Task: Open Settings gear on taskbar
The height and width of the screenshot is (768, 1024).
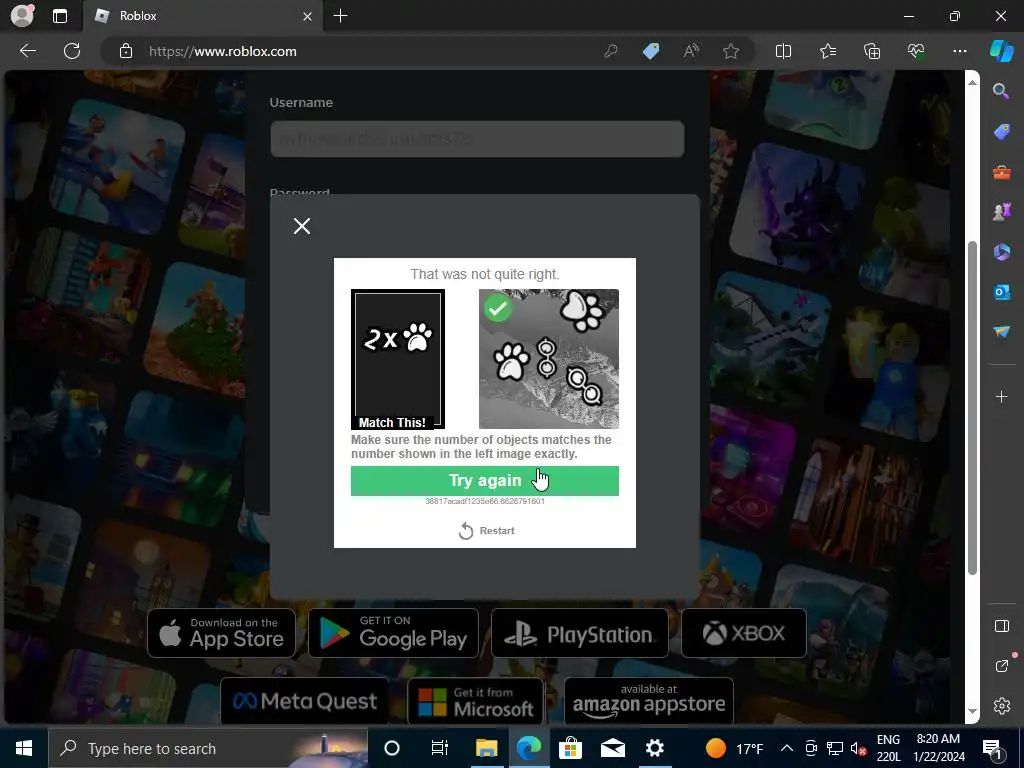Action: [x=654, y=748]
